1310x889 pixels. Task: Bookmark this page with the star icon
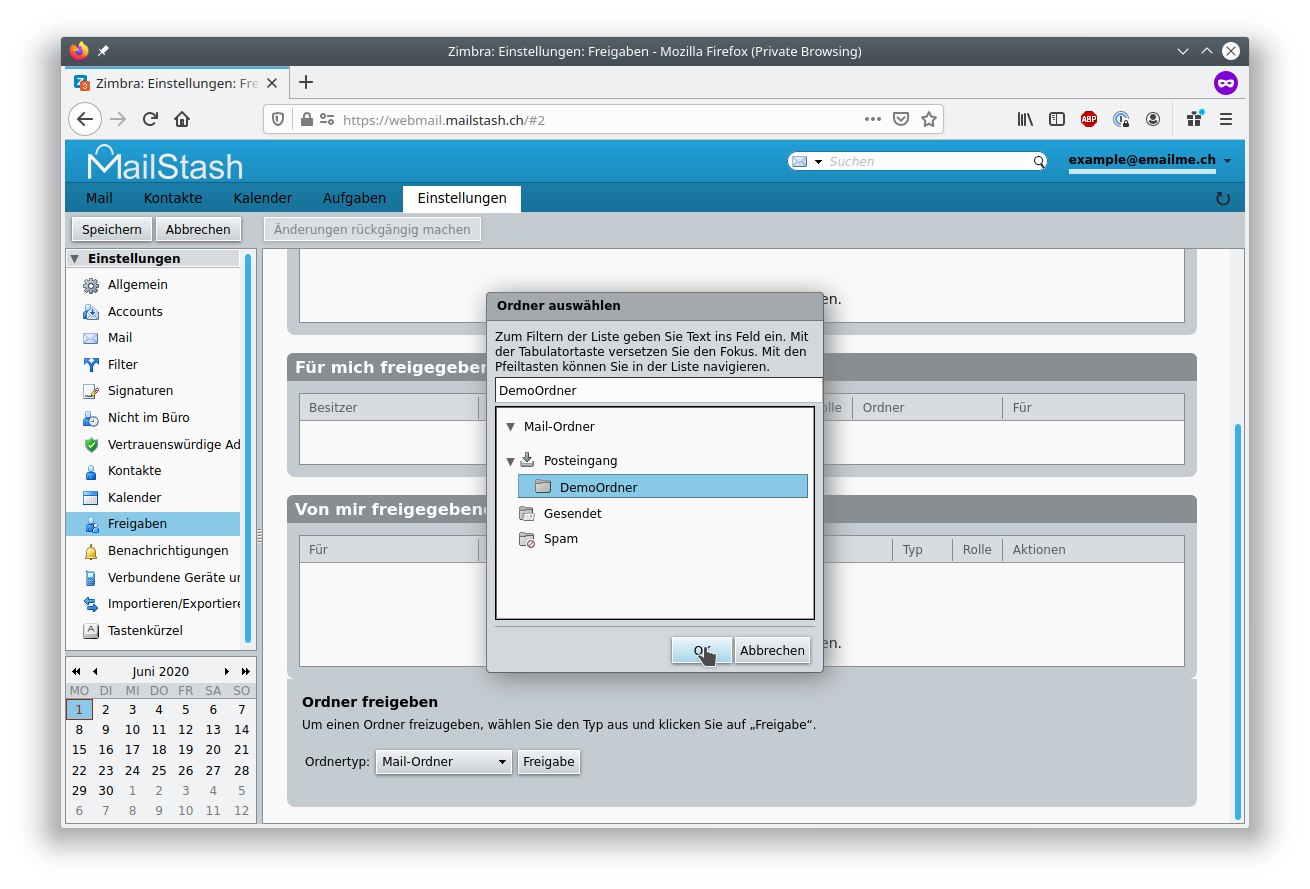[929, 119]
